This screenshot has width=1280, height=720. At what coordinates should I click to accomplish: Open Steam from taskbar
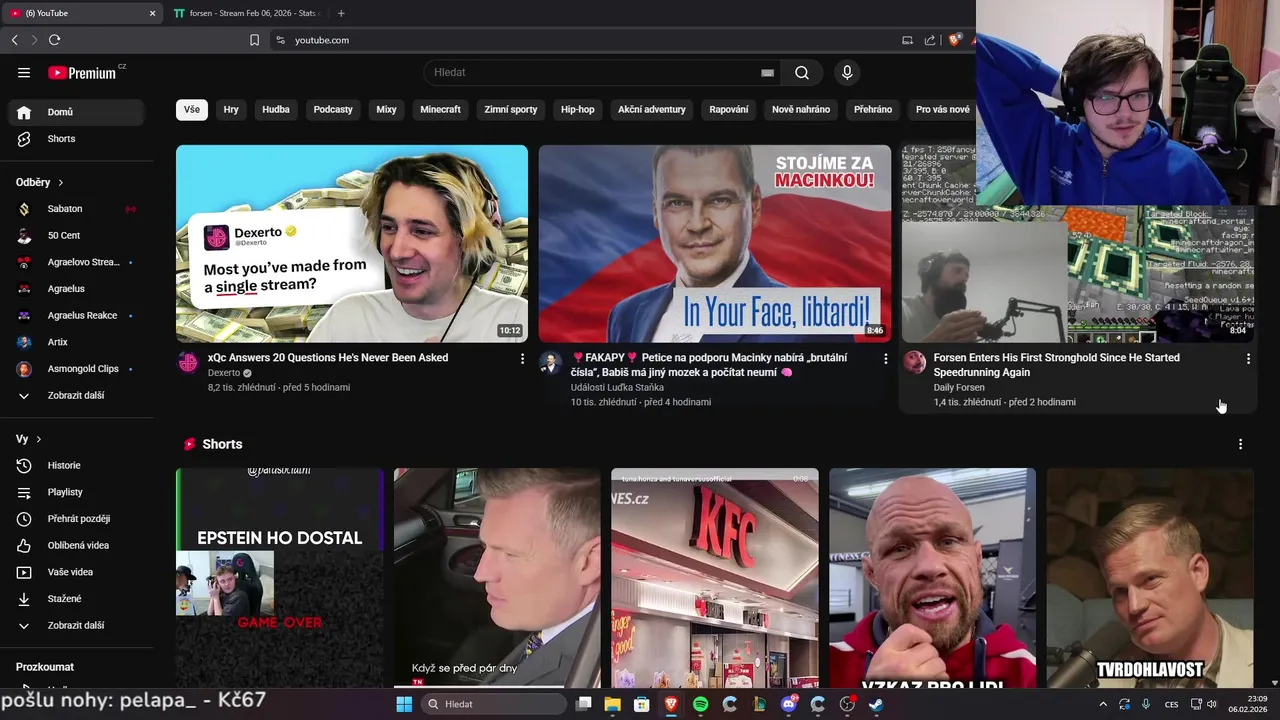(x=876, y=704)
